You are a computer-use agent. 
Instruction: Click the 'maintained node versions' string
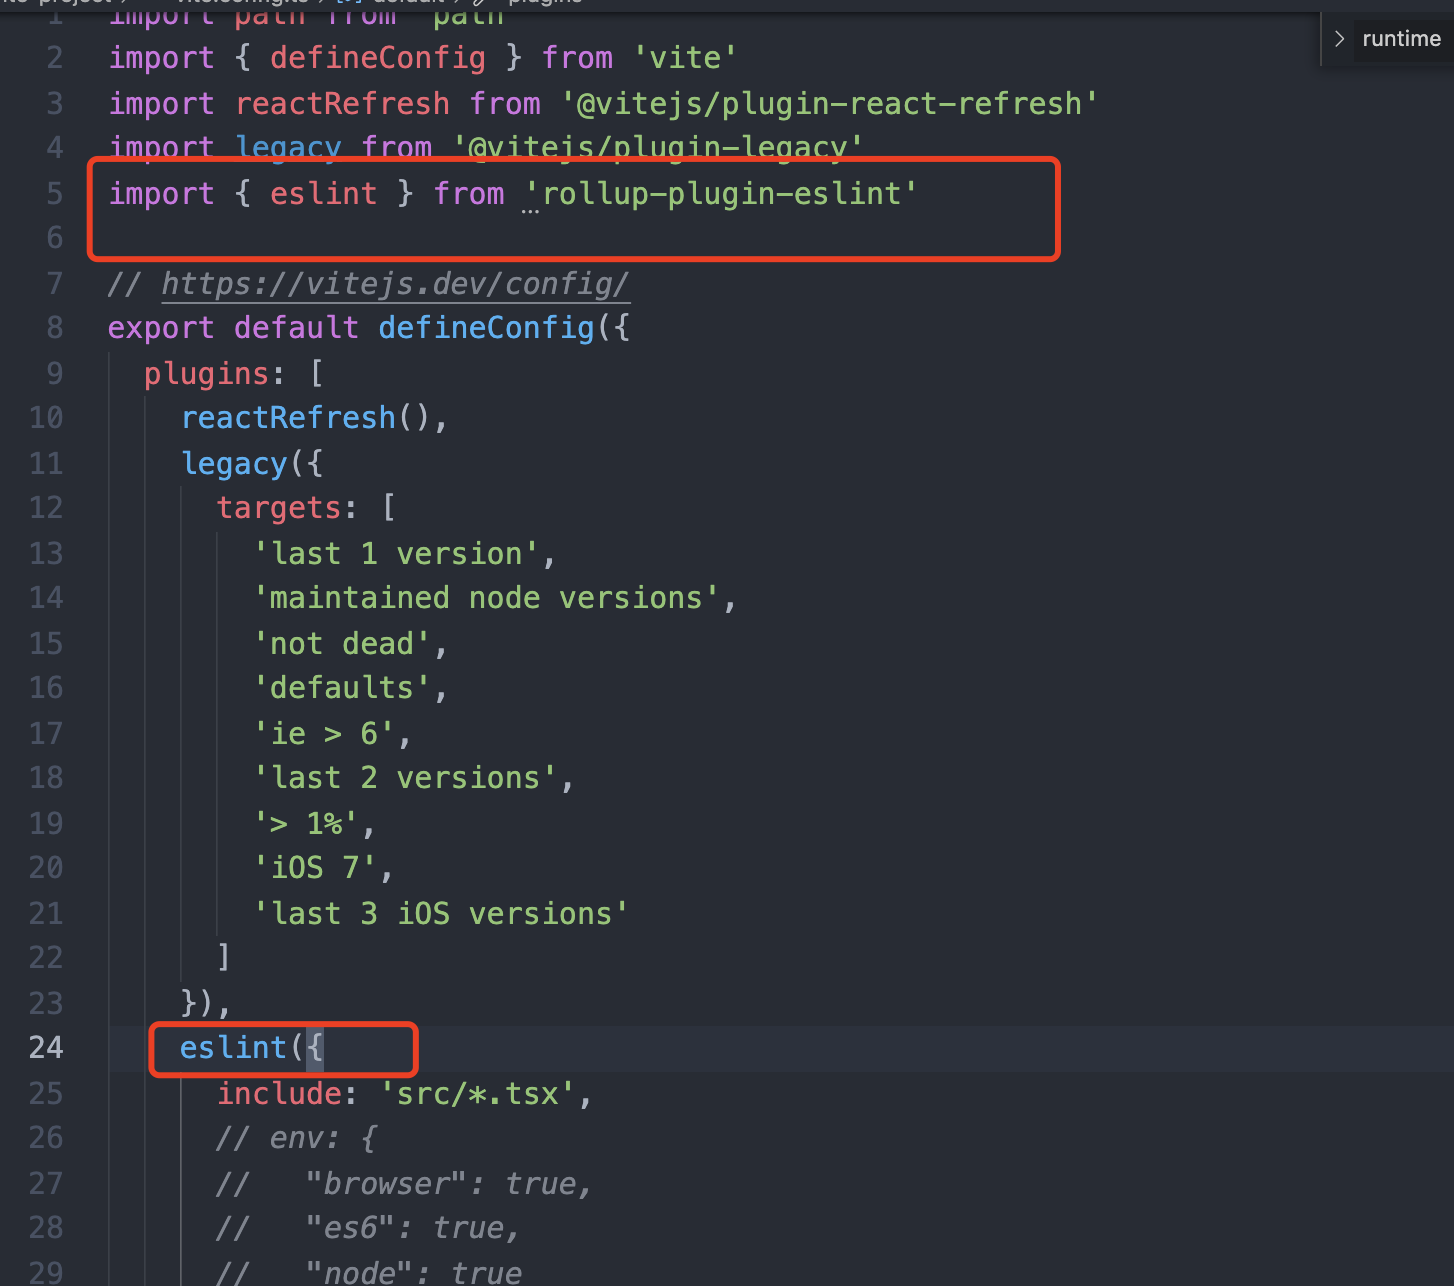point(486,597)
